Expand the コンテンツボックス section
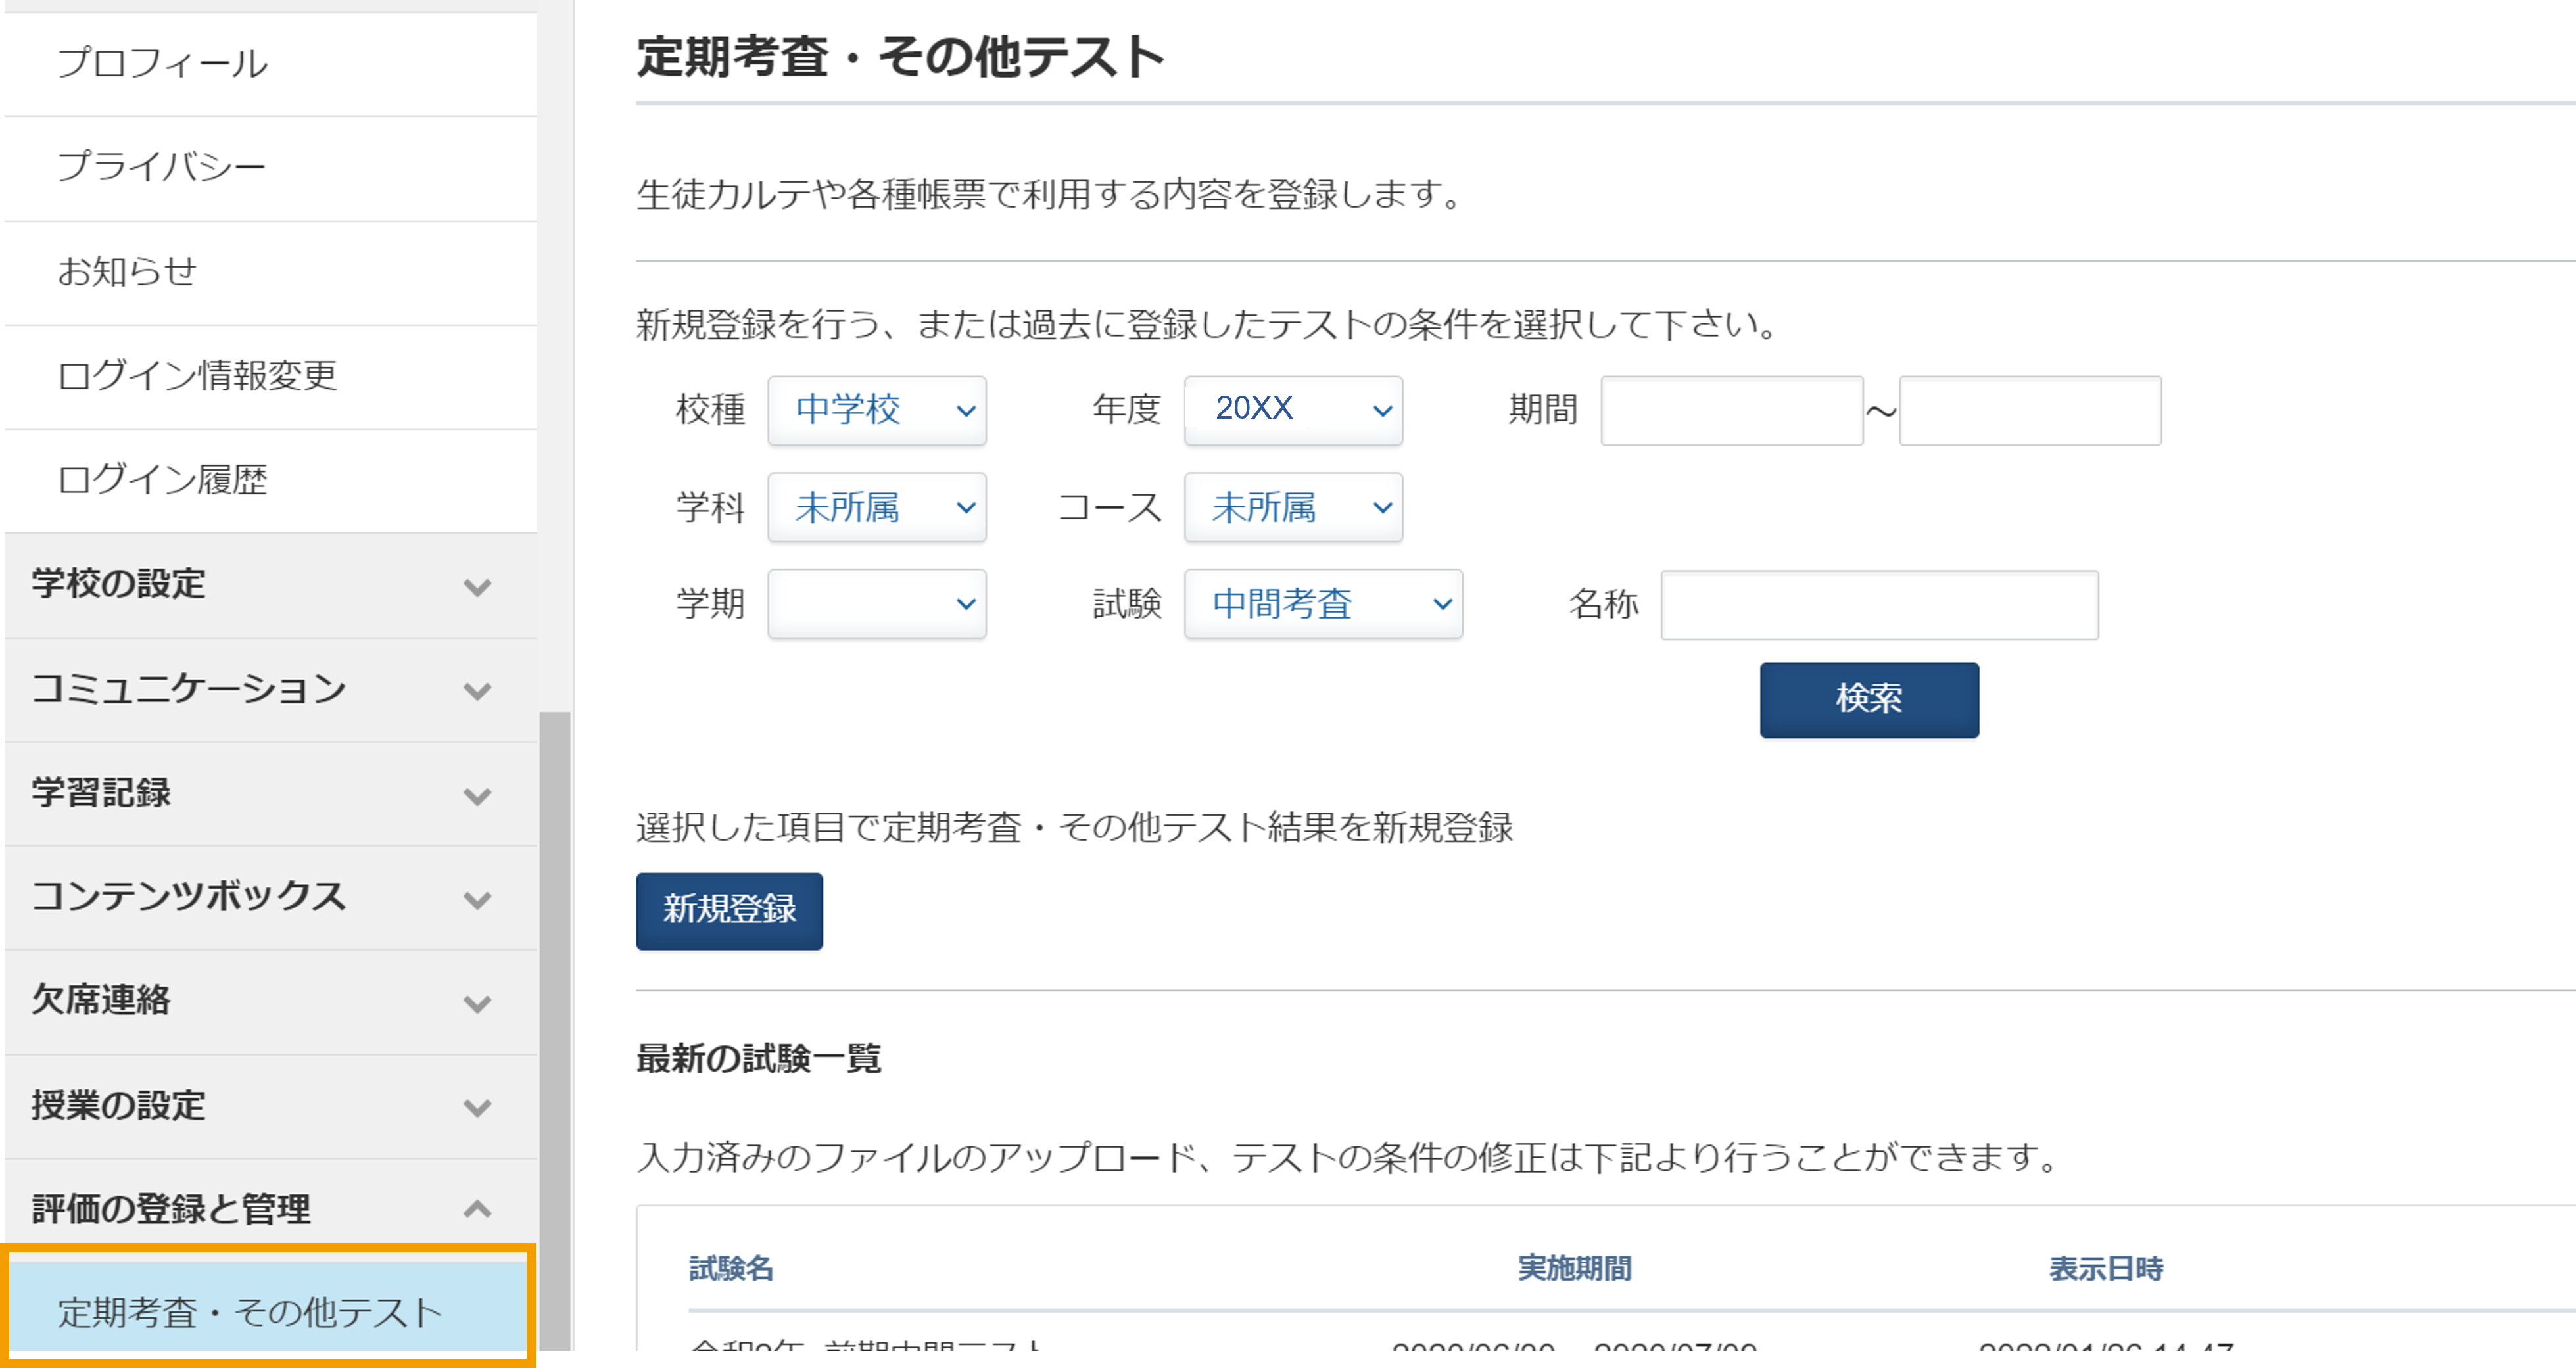2576x1368 pixels. (270, 898)
